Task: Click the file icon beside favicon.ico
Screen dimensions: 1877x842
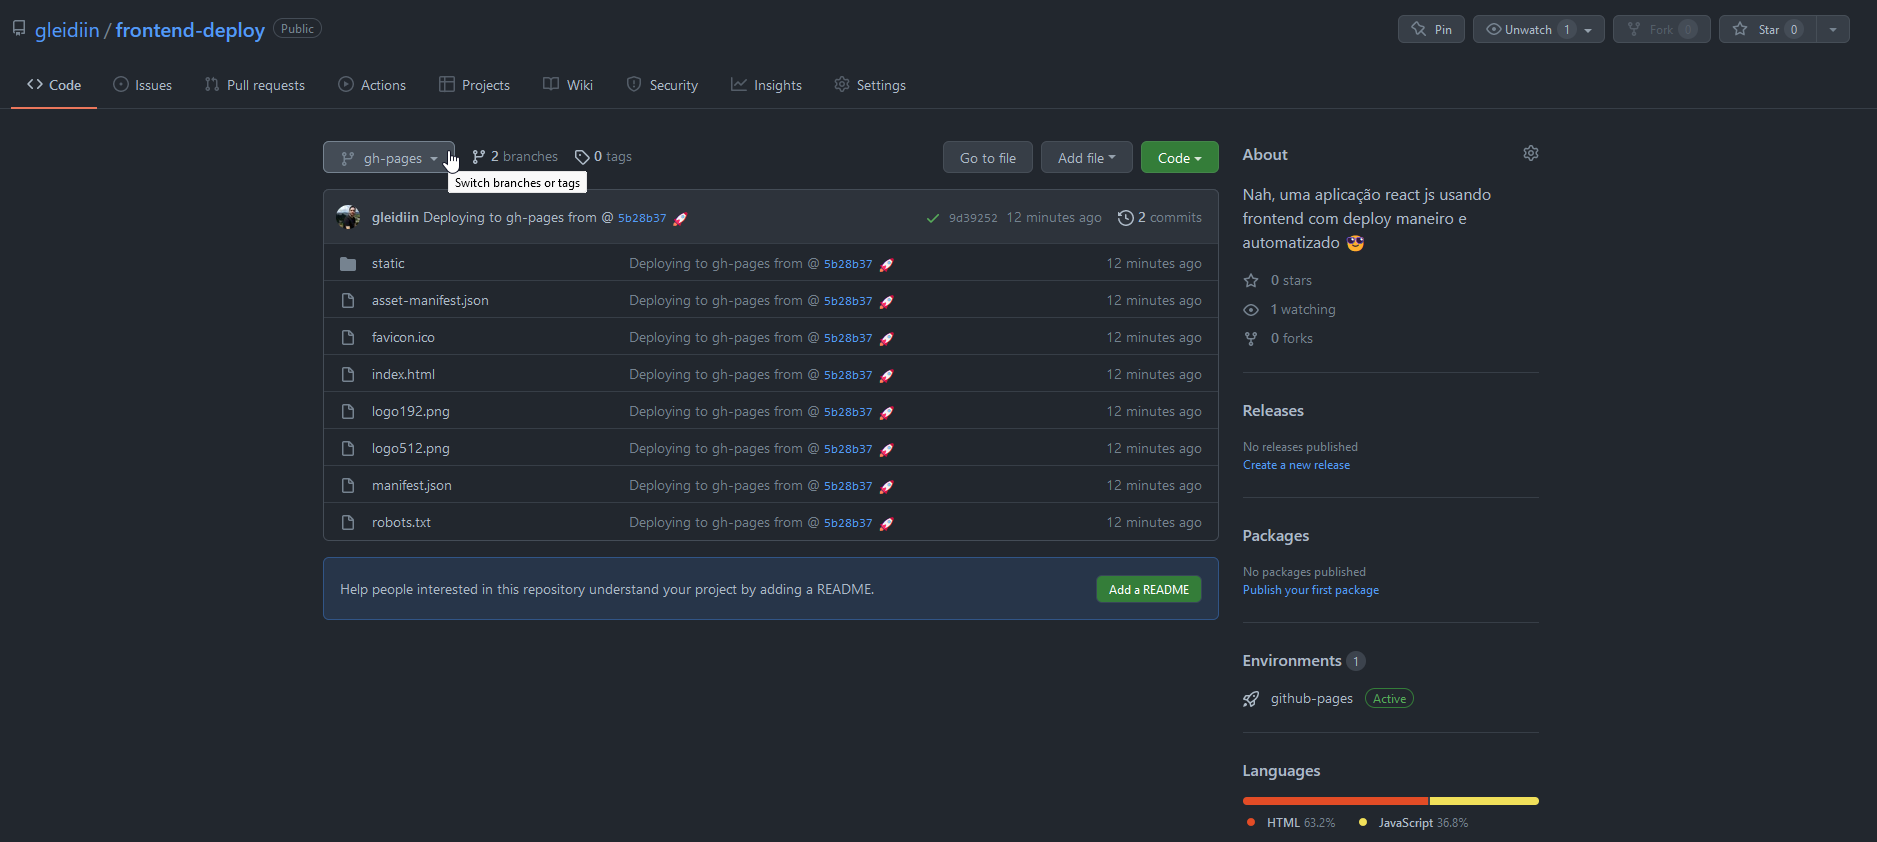Action: pyautogui.click(x=348, y=337)
